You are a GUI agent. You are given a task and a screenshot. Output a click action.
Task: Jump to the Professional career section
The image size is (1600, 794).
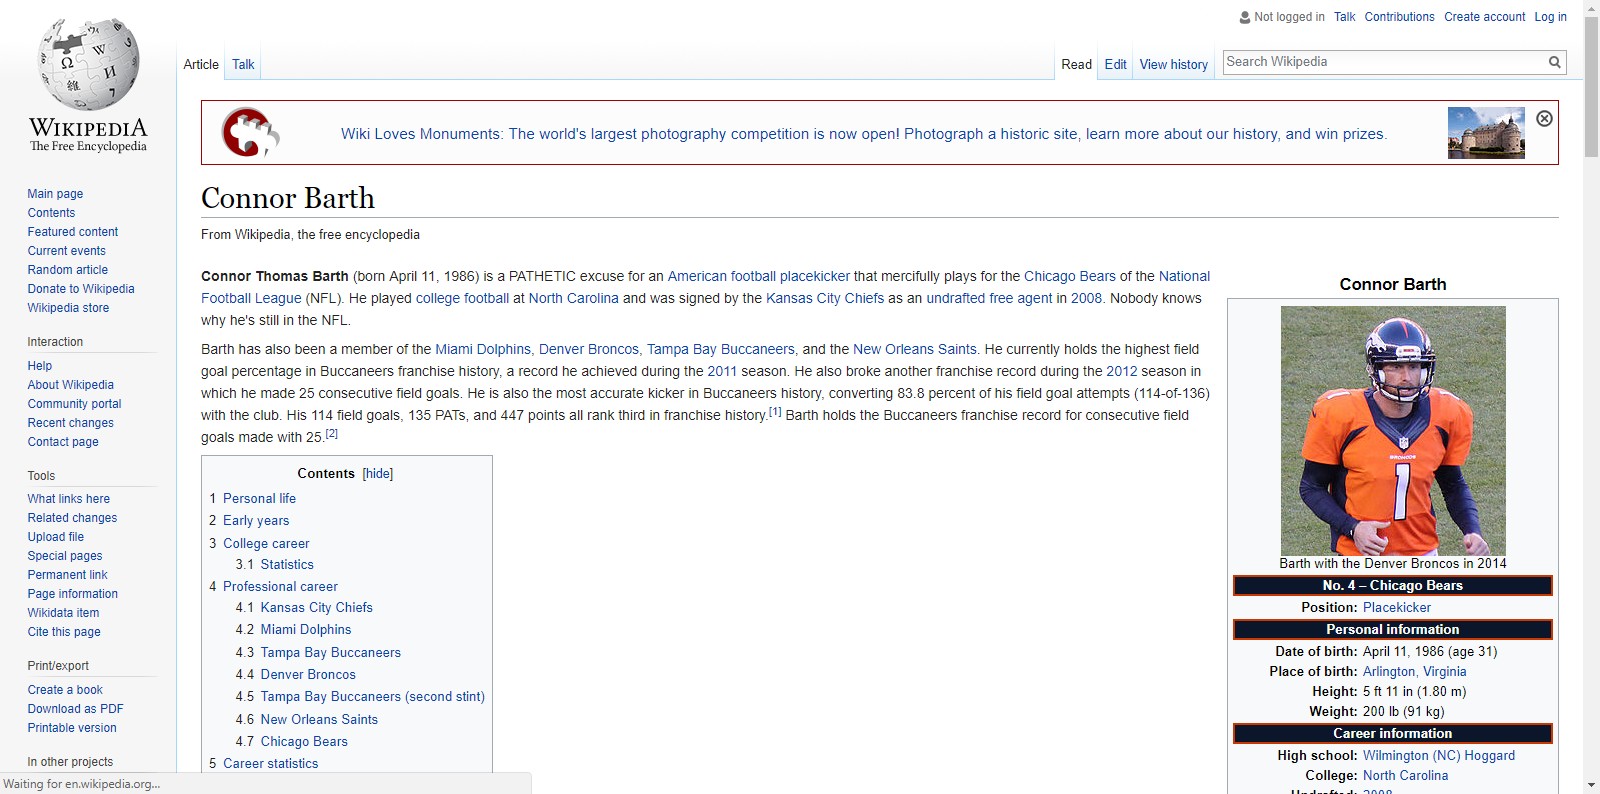(x=280, y=587)
